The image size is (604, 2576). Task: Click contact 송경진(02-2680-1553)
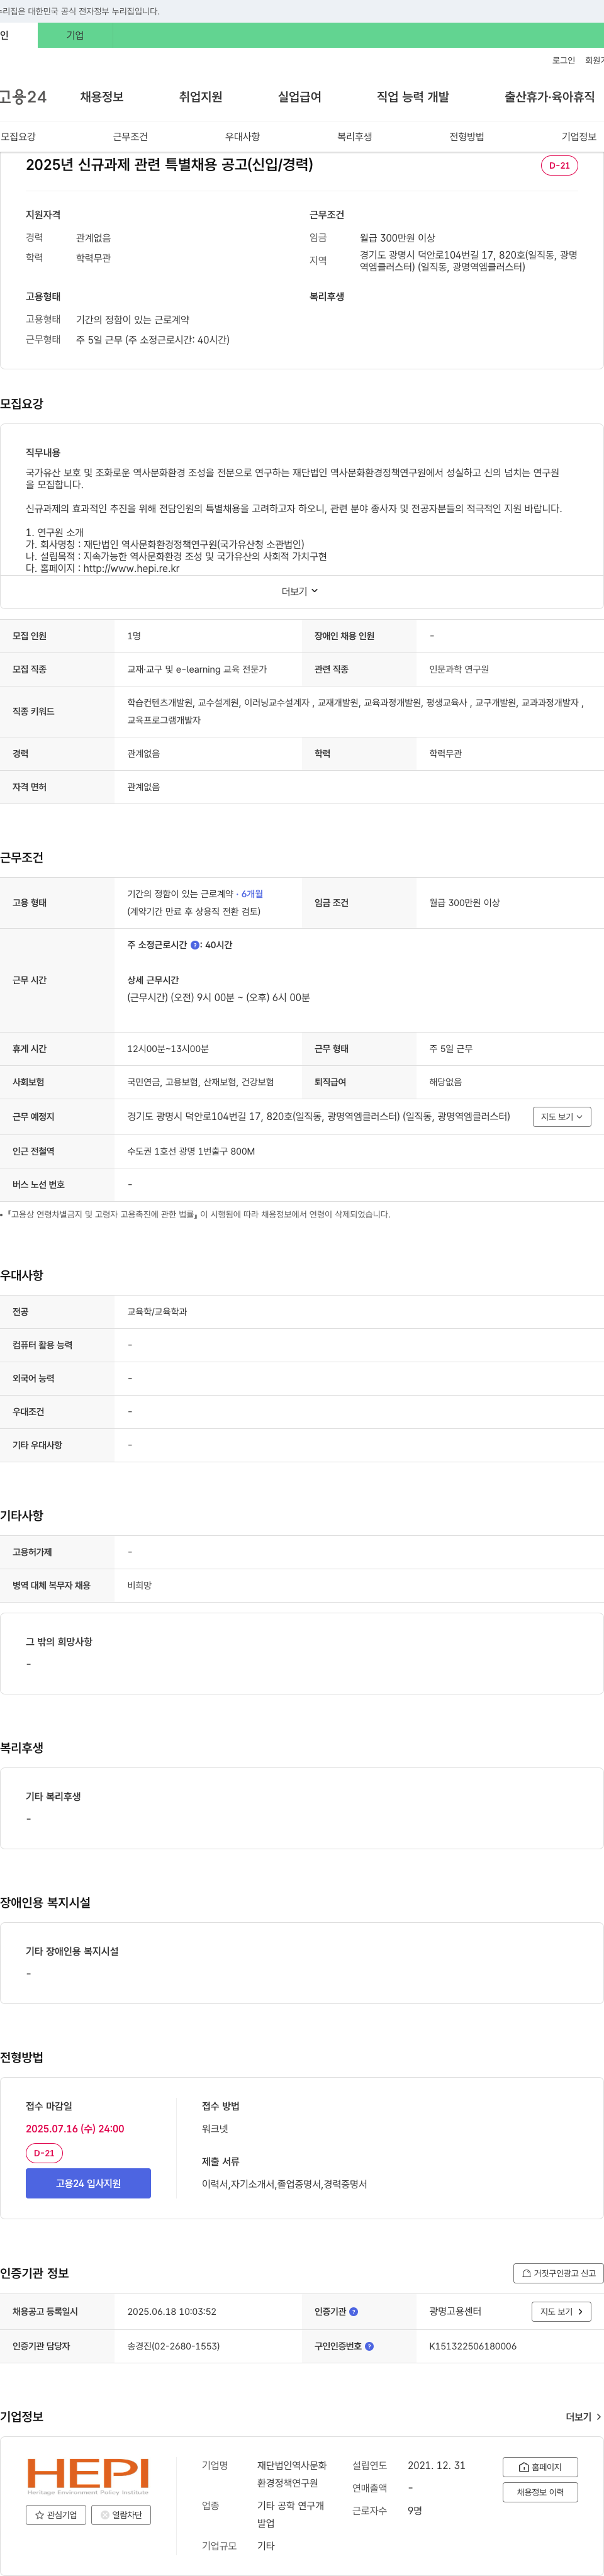(x=173, y=2346)
